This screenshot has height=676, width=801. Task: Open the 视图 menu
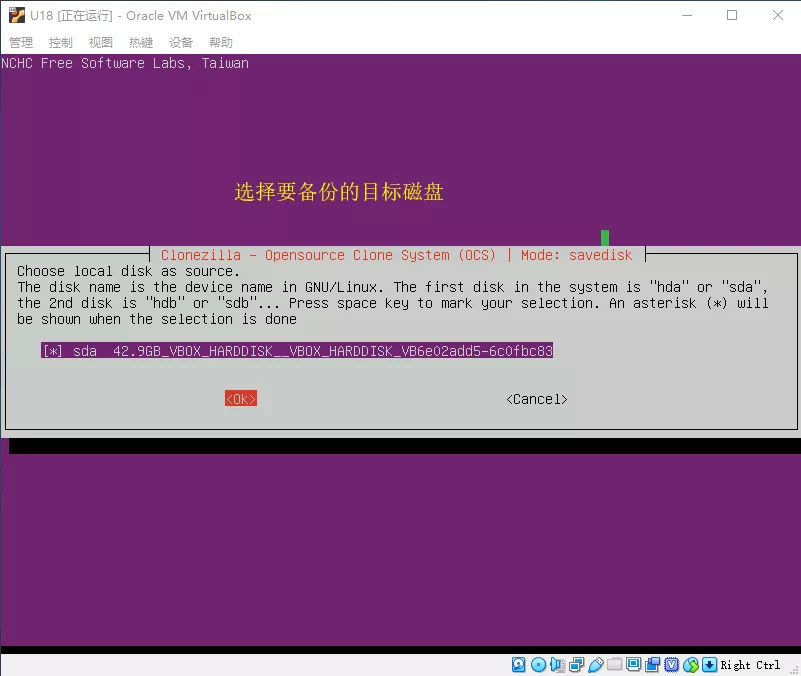(101, 42)
